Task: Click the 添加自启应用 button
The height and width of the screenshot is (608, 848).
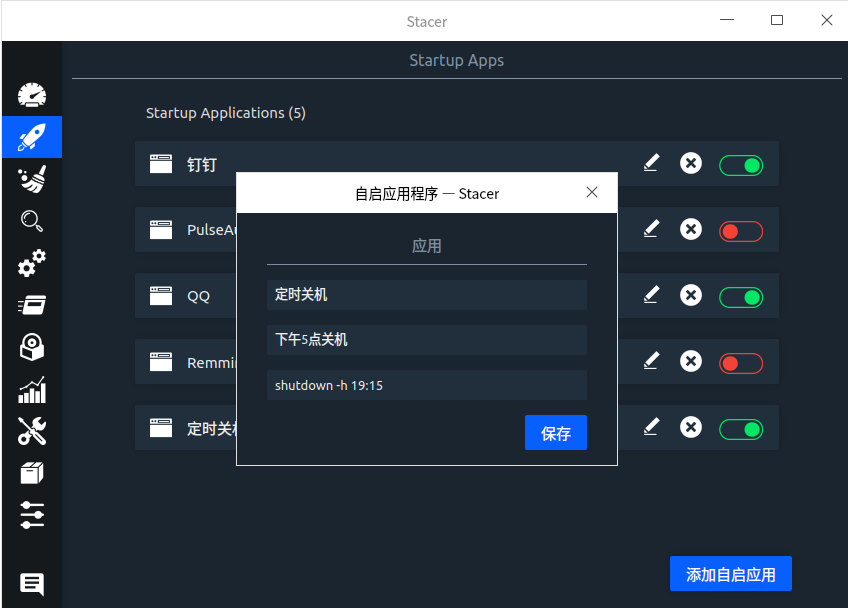Action: tap(731, 574)
